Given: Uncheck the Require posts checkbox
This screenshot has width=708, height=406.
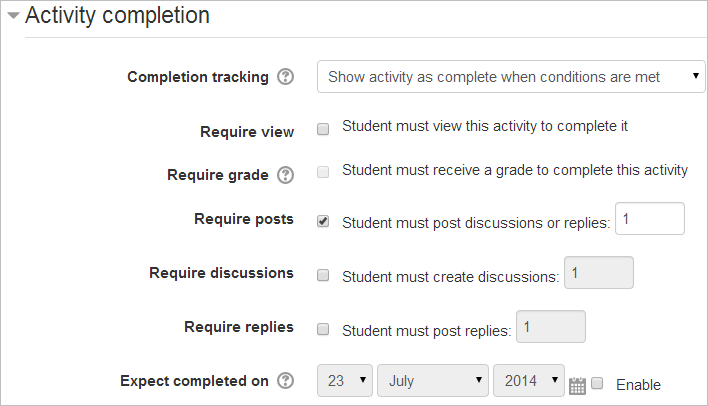Looking at the screenshot, I should coord(323,221).
